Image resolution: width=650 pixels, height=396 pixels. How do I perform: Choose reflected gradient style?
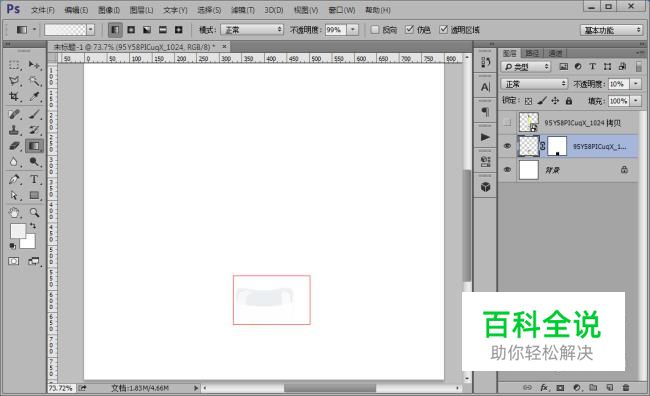click(162, 30)
